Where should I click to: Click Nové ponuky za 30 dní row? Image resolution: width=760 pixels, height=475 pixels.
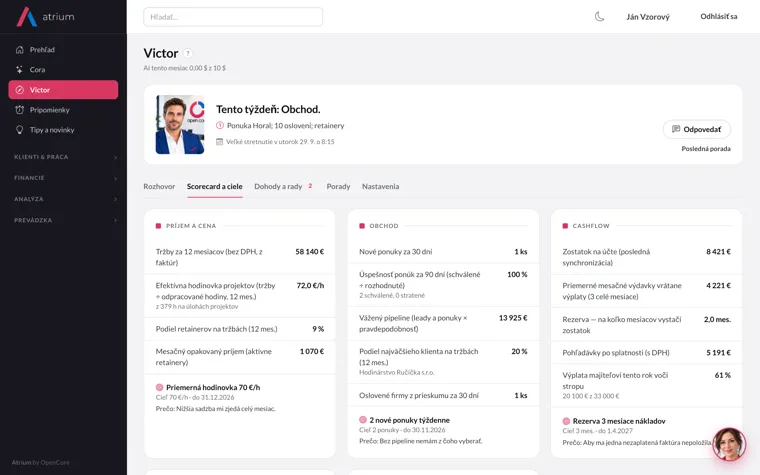pos(443,252)
